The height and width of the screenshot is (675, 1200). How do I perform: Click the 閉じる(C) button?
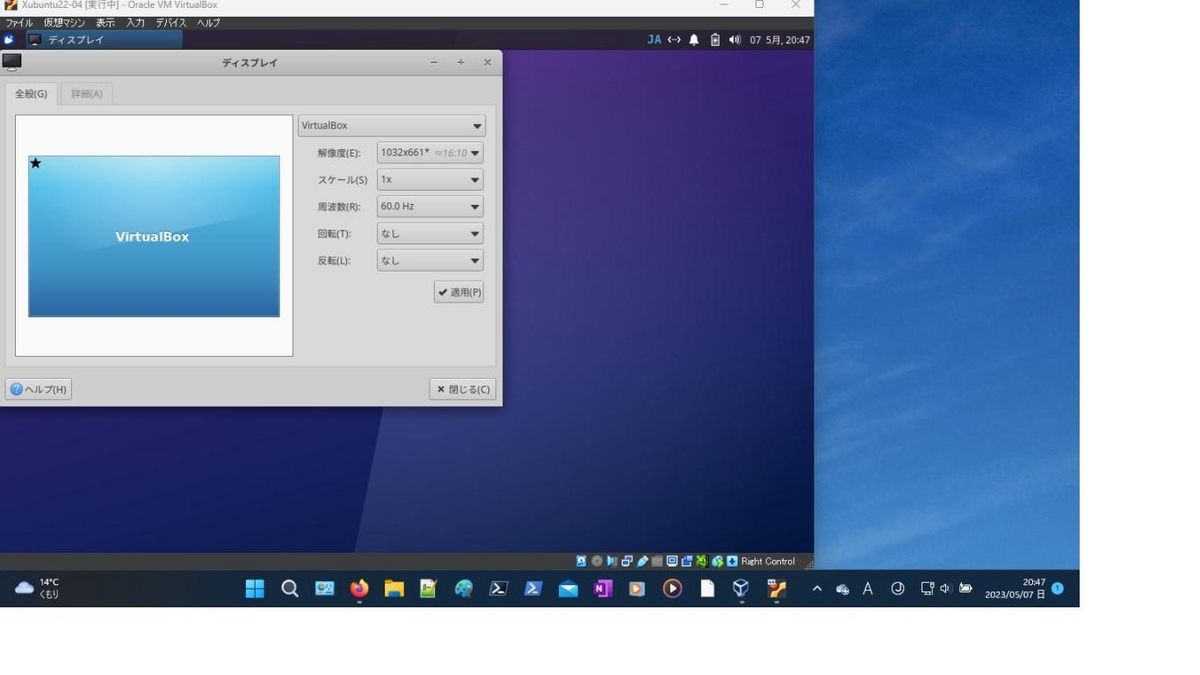pyautogui.click(x=463, y=389)
